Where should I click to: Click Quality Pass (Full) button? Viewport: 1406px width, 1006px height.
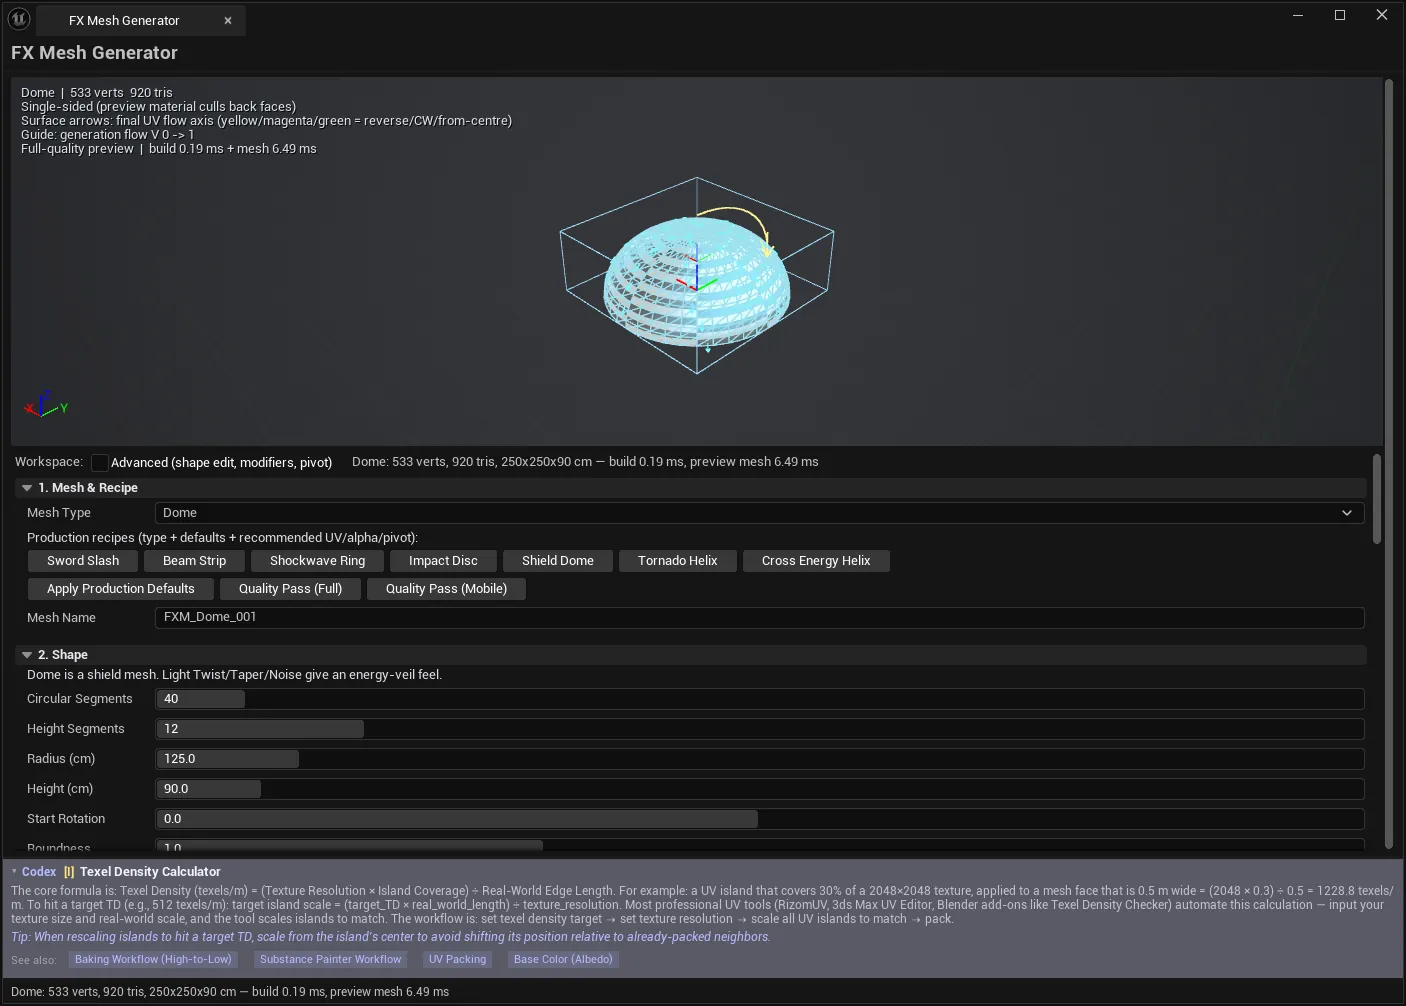click(290, 589)
